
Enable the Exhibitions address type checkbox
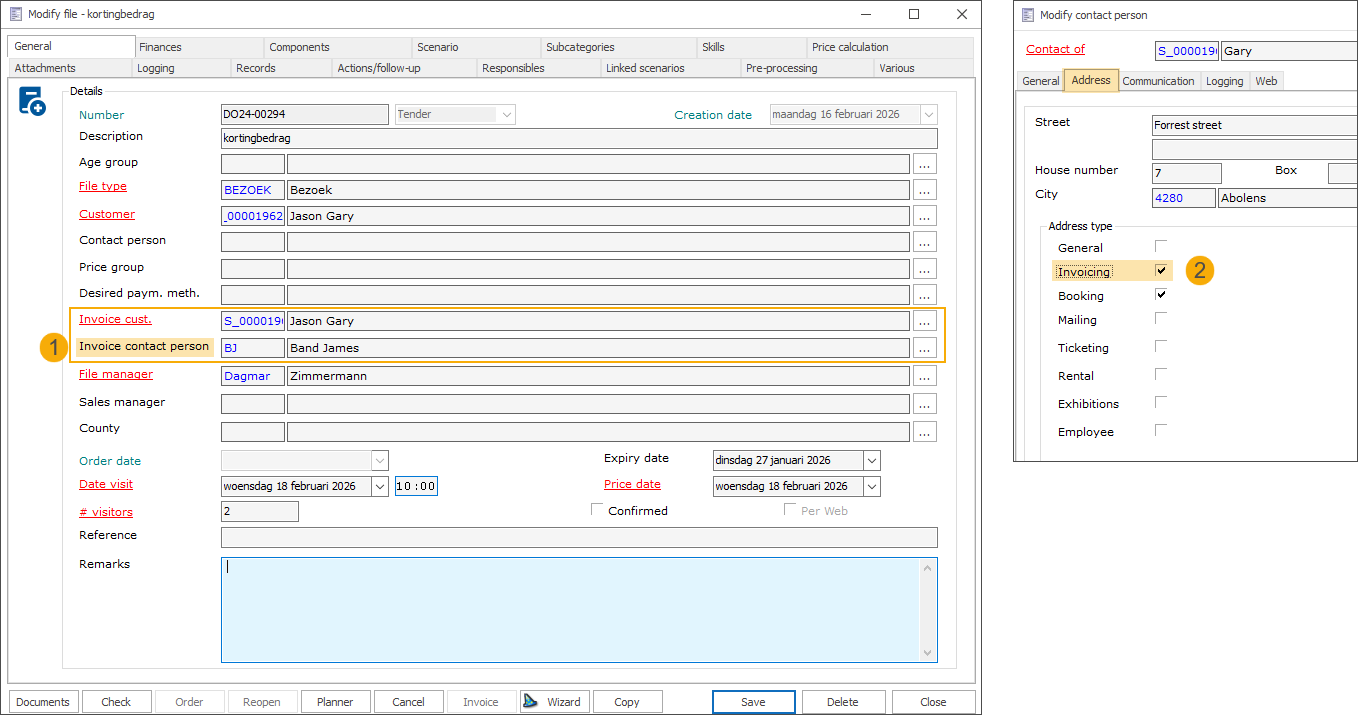point(1161,402)
